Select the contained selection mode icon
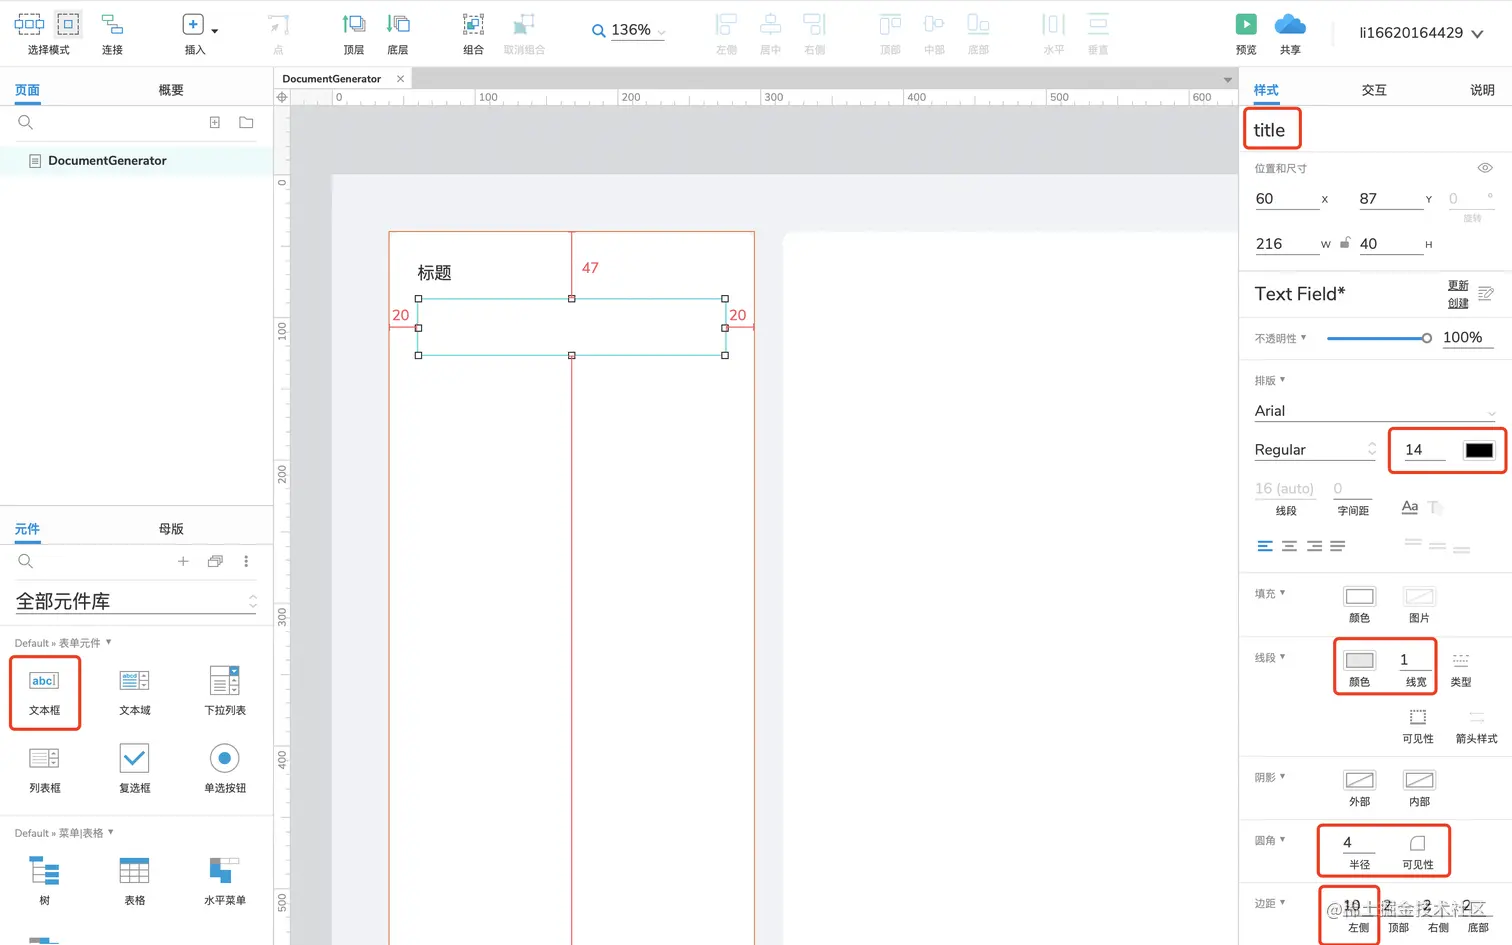 tap(68, 23)
